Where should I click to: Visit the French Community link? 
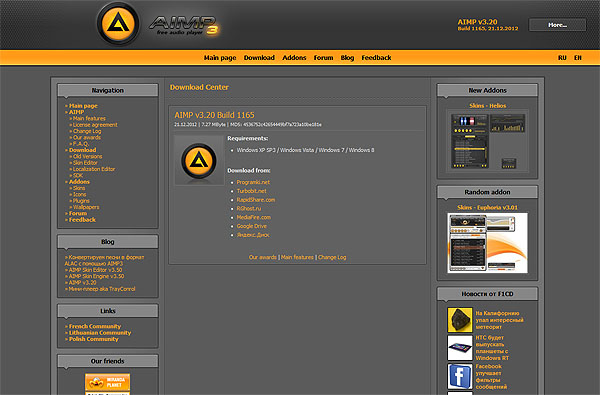coord(95,326)
